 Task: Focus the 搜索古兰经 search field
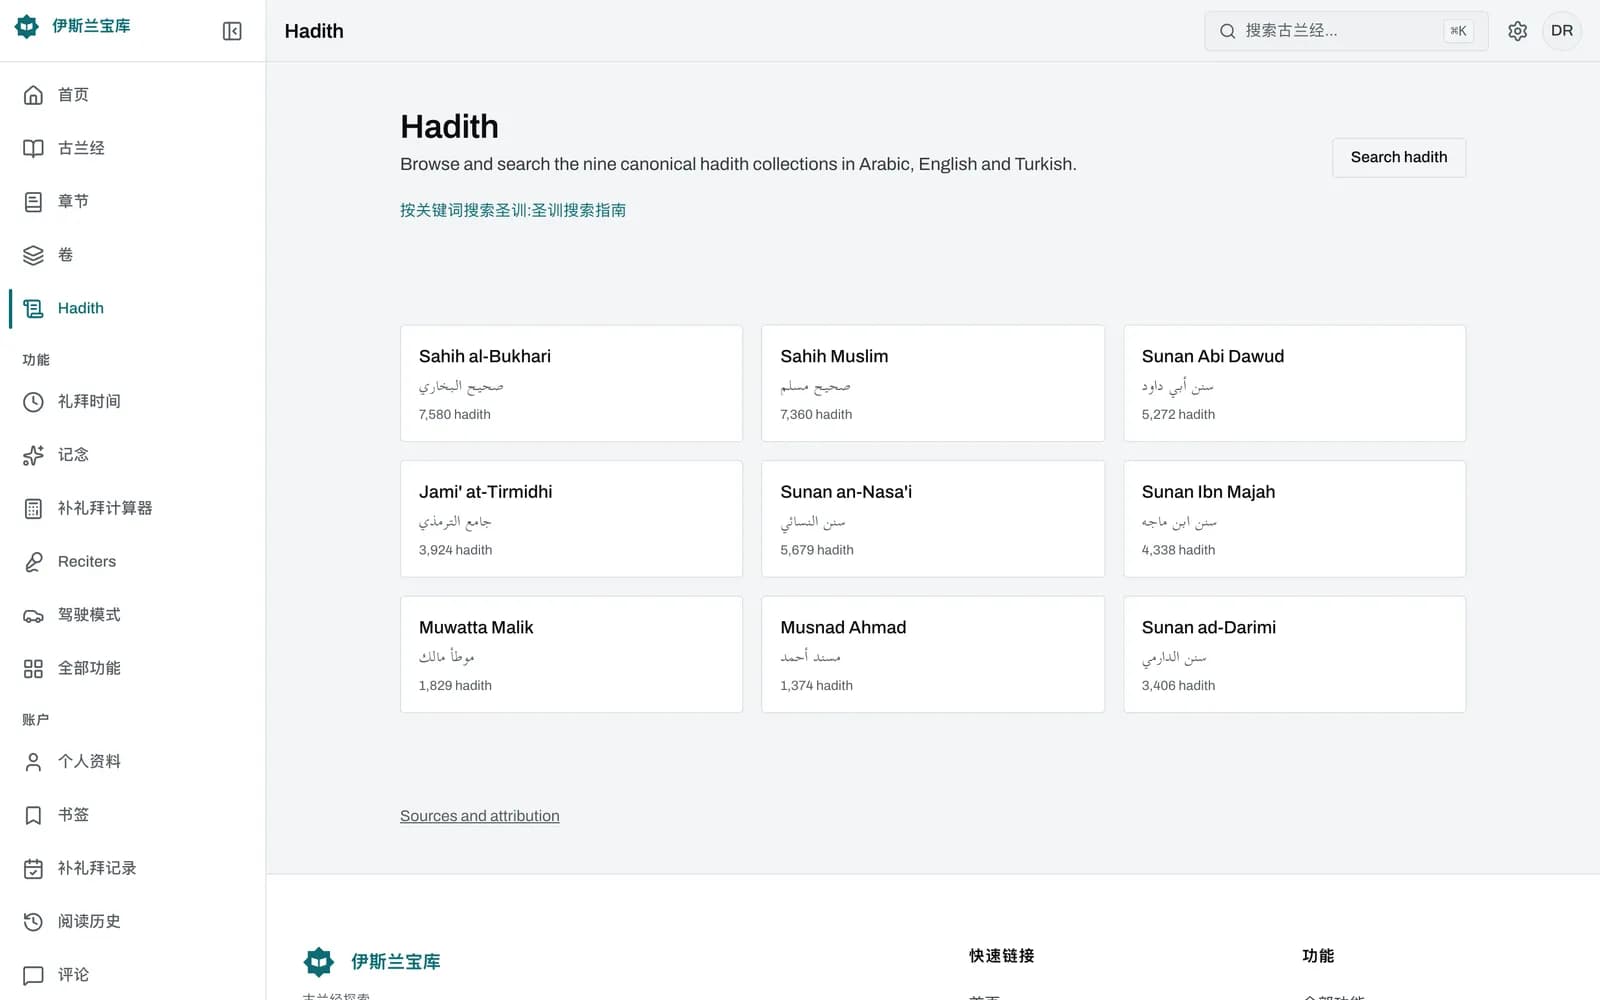click(1346, 31)
